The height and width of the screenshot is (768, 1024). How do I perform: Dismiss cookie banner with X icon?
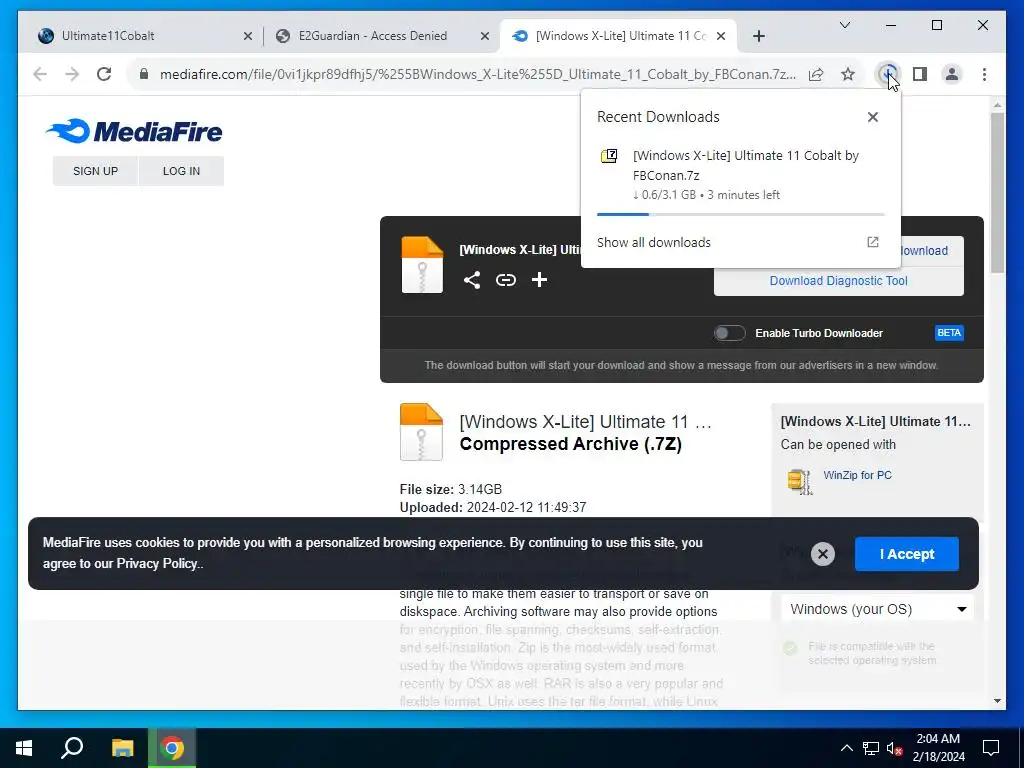point(823,554)
